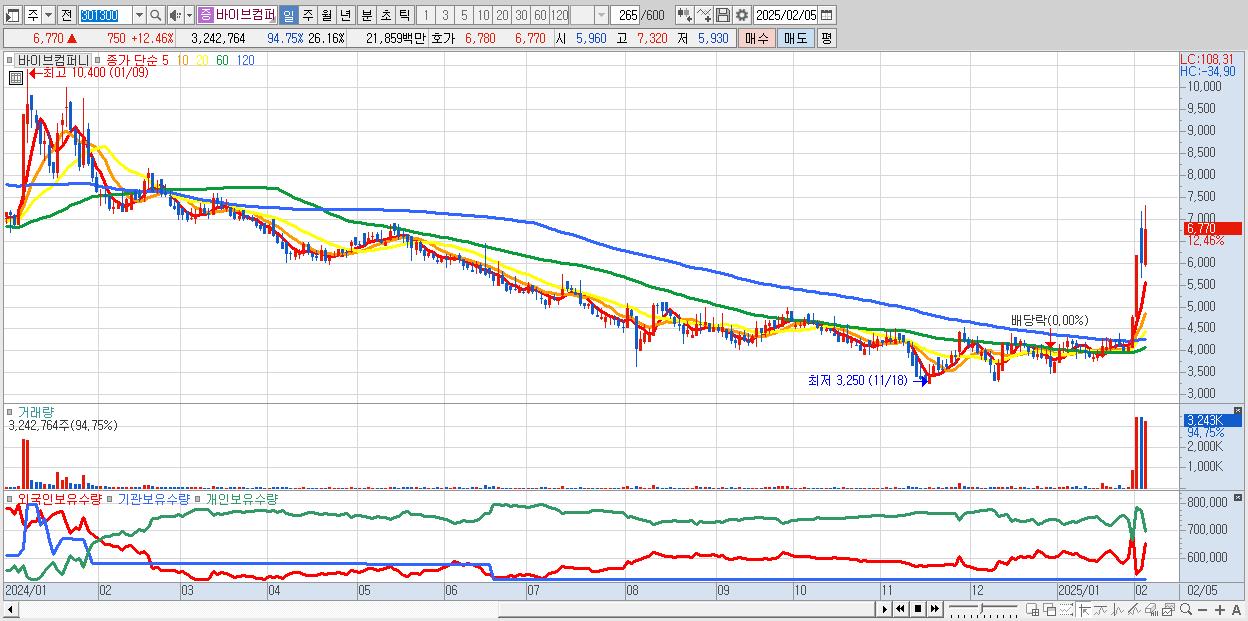Toggle the box before 외국인보유수량 label
Screen dimensions: 1248x621
10,498
